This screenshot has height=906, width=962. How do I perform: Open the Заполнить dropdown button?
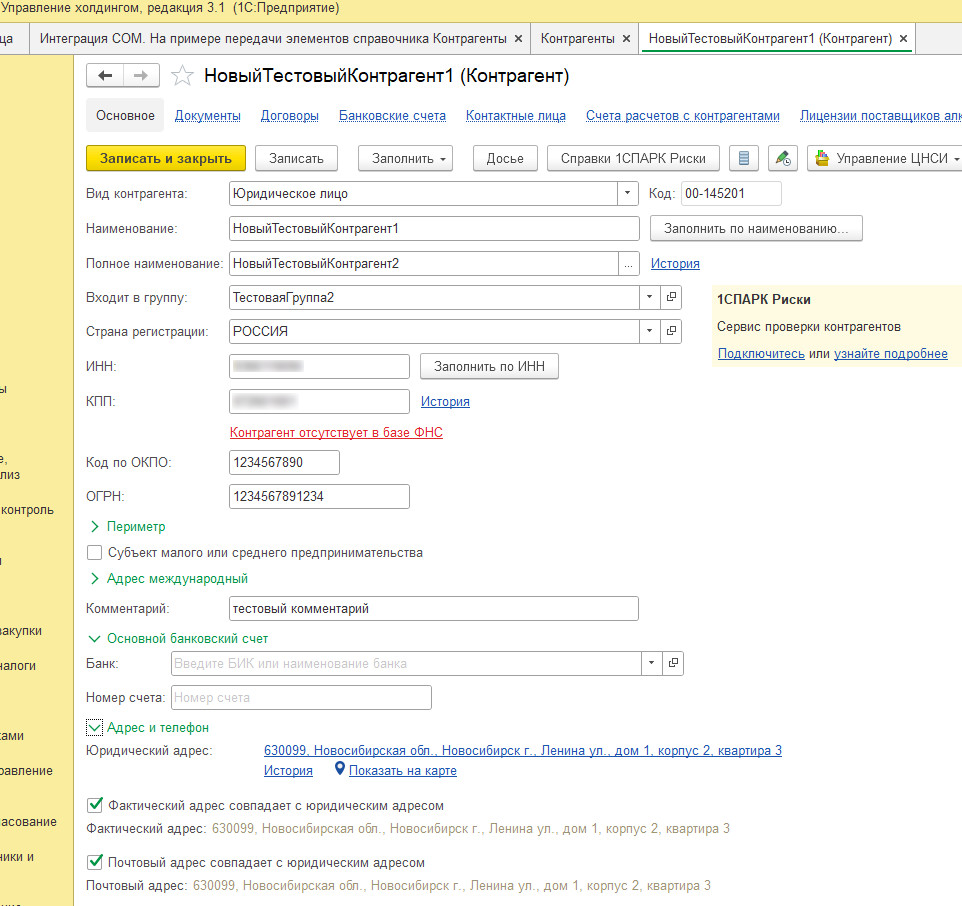[x=406, y=158]
